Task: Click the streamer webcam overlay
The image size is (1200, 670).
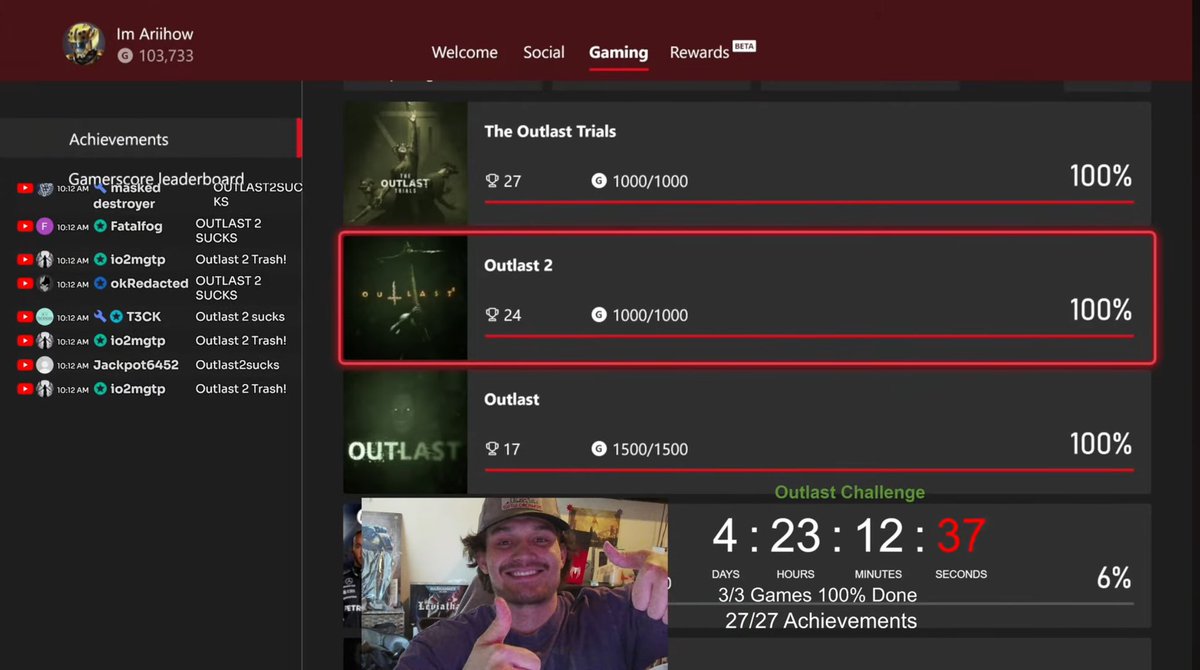Action: [514, 583]
